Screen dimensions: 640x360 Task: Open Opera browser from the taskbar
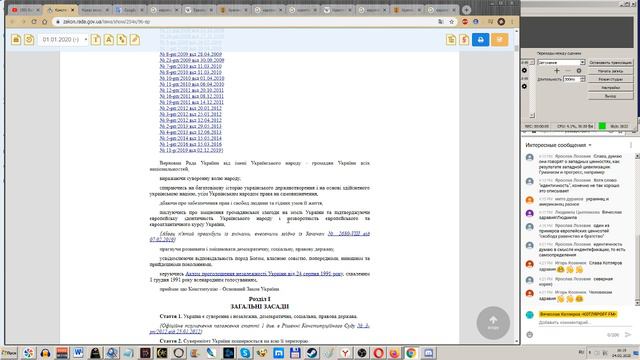tap(378, 353)
